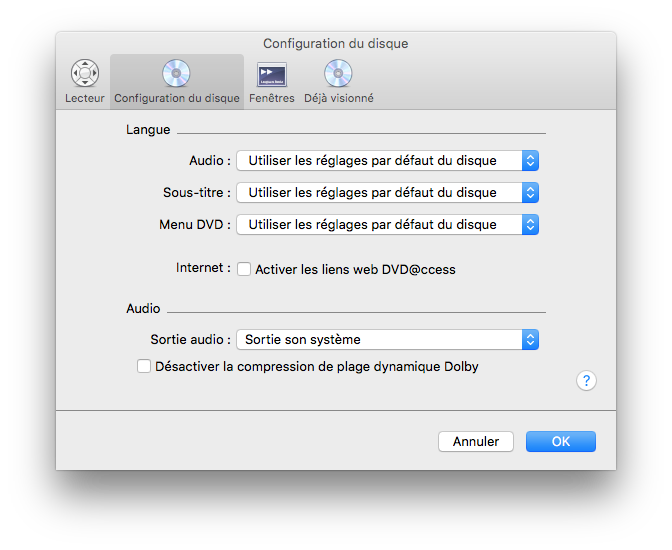Open the Audio language dropdown

pos(387,161)
